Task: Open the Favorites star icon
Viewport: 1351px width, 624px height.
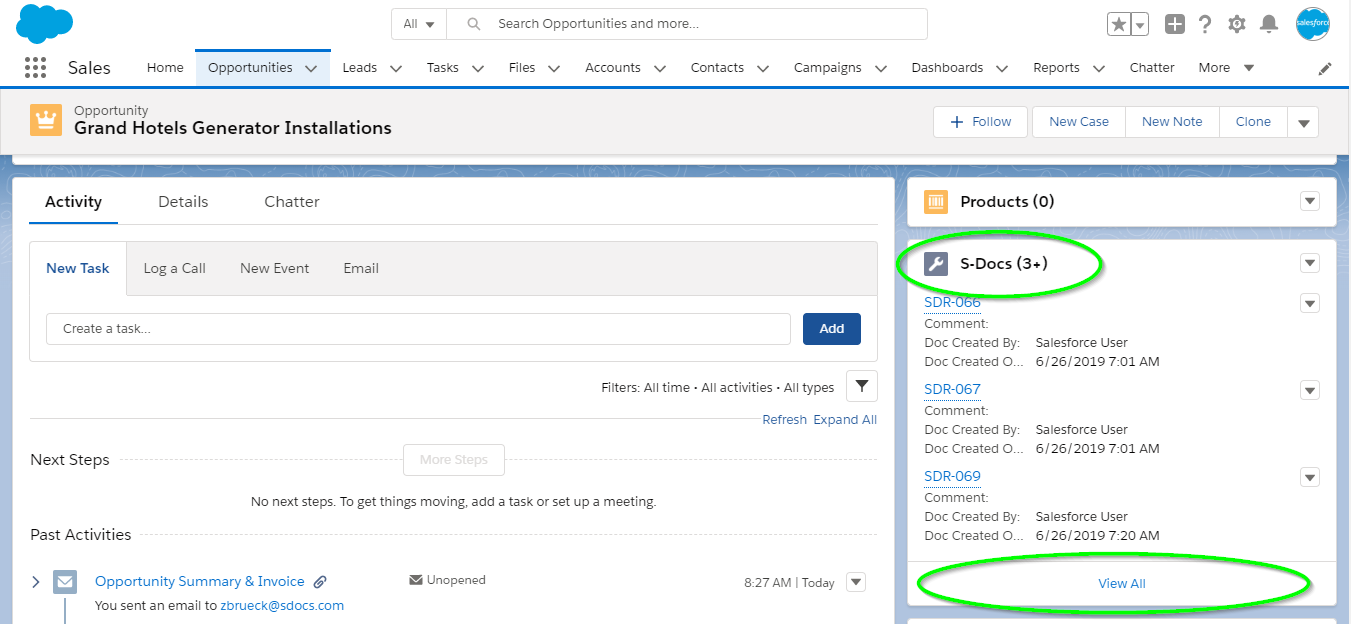Action: [x=1118, y=24]
